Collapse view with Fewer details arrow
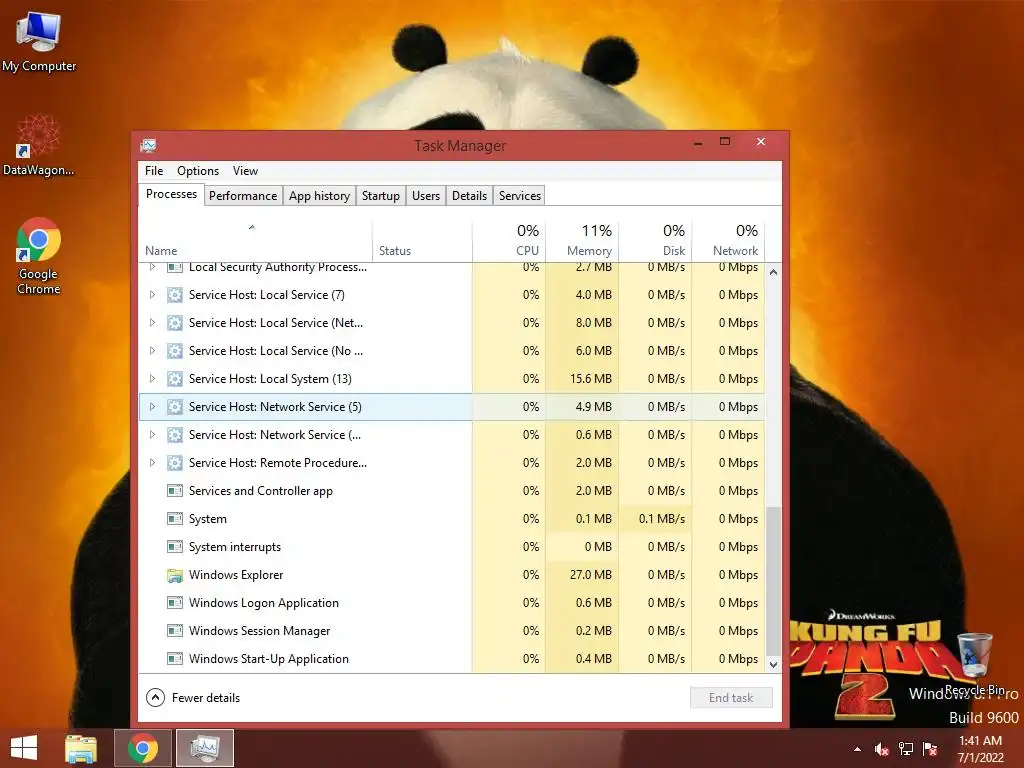The width and height of the screenshot is (1024, 768). click(x=155, y=698)
